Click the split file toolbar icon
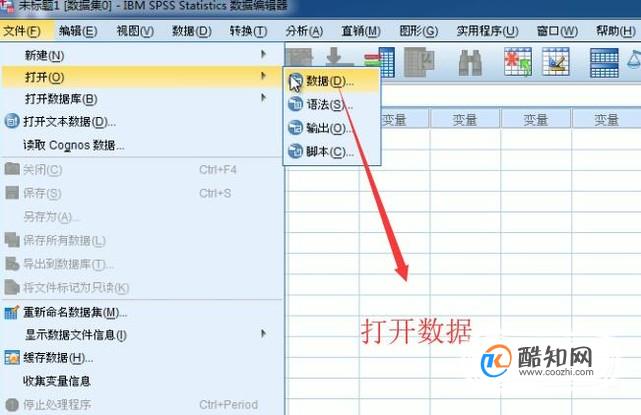641x415 pixels. (x=604, y=63)
